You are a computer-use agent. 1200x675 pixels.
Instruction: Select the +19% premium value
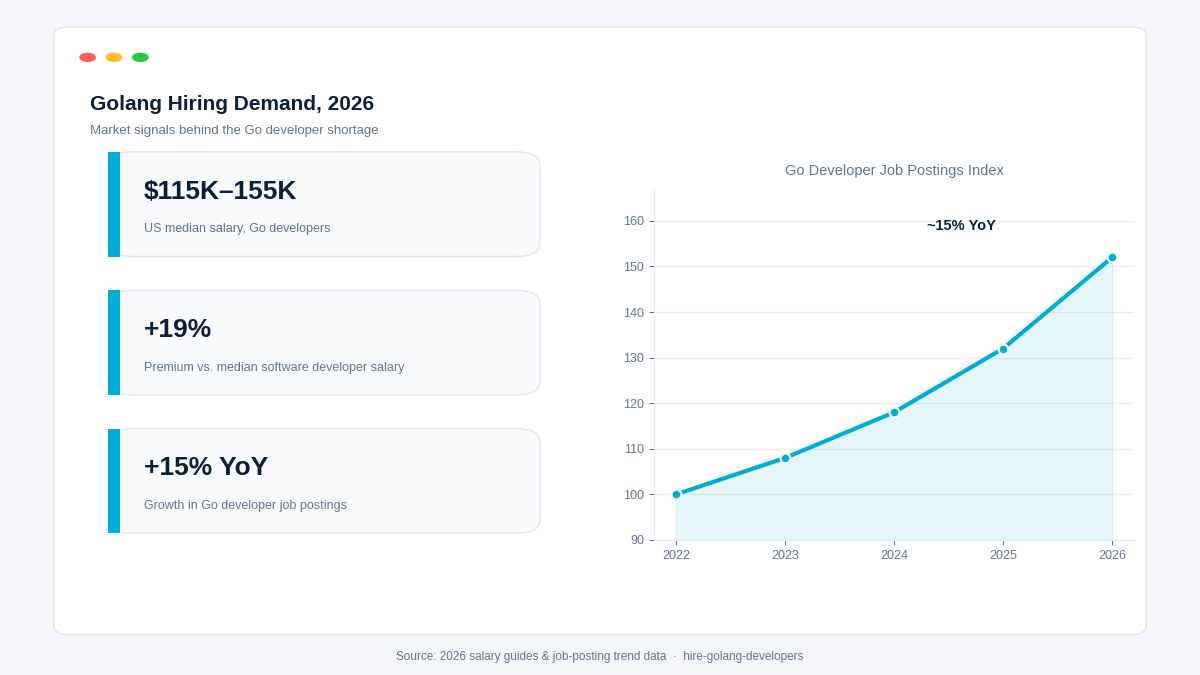pyautogui.click(x=177, y=328)
